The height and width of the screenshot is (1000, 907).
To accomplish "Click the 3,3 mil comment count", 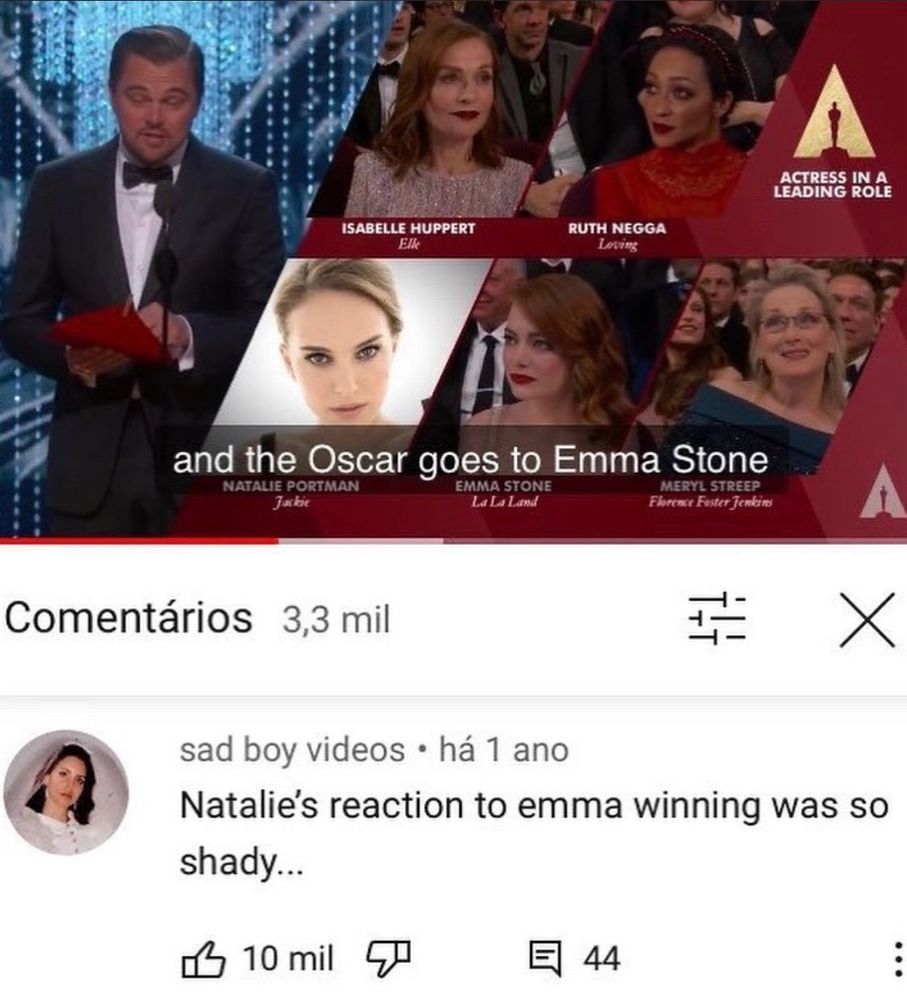I will (336, 619).
